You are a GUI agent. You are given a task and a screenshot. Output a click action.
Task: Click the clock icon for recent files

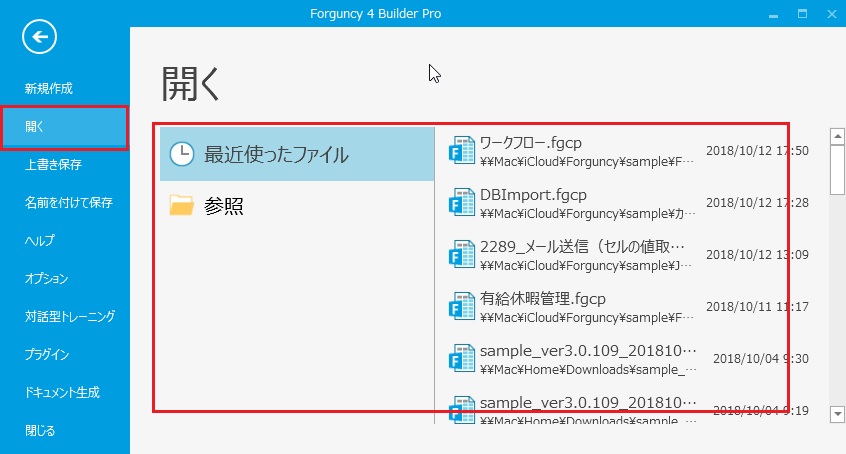click(182, 154)
